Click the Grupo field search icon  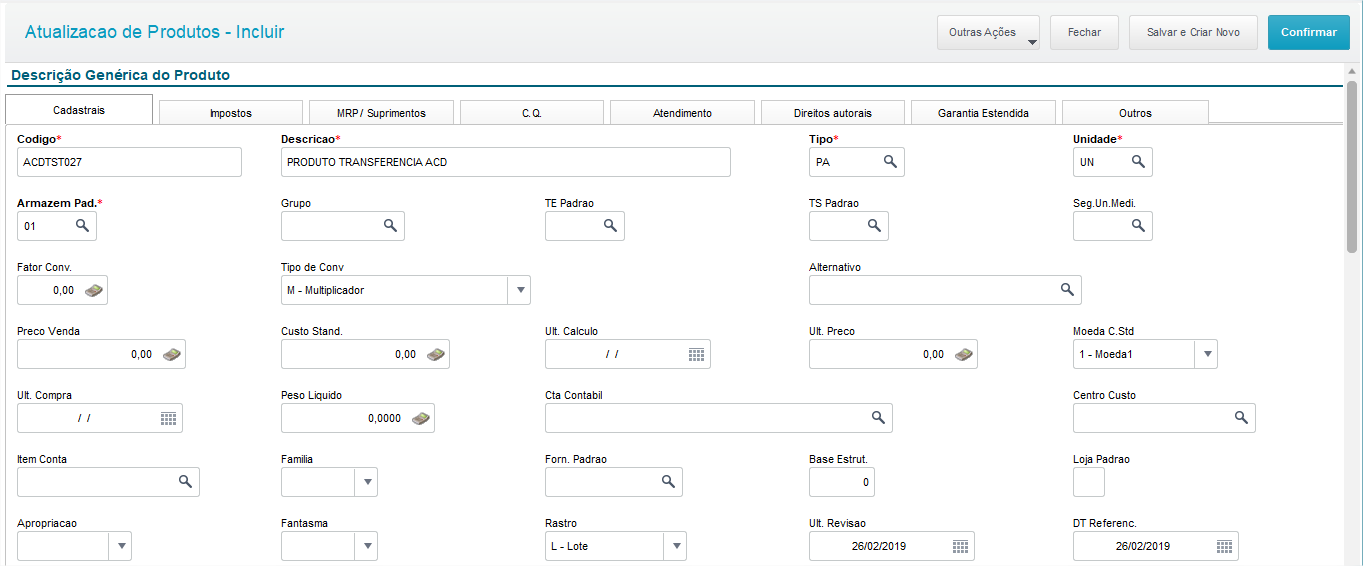390,226
